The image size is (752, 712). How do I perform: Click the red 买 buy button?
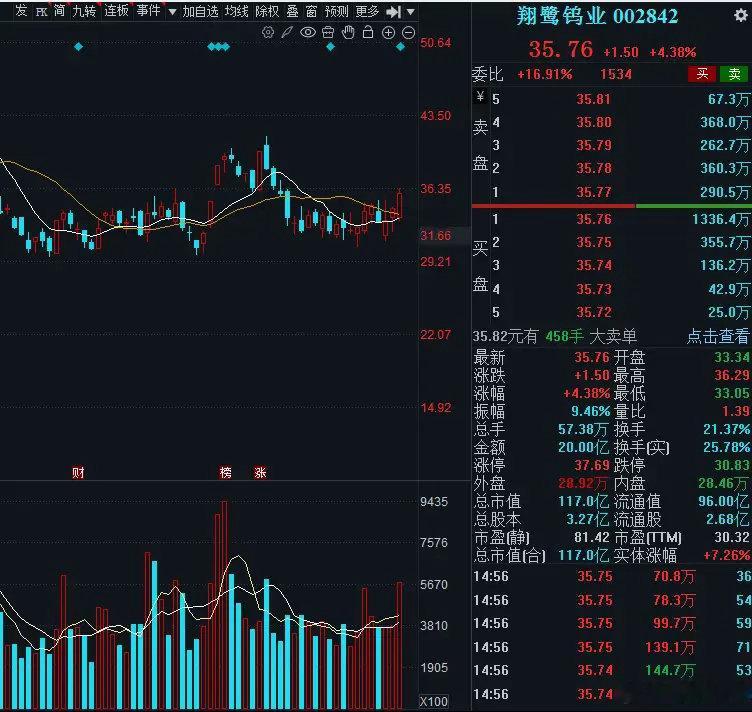point(702,74)
